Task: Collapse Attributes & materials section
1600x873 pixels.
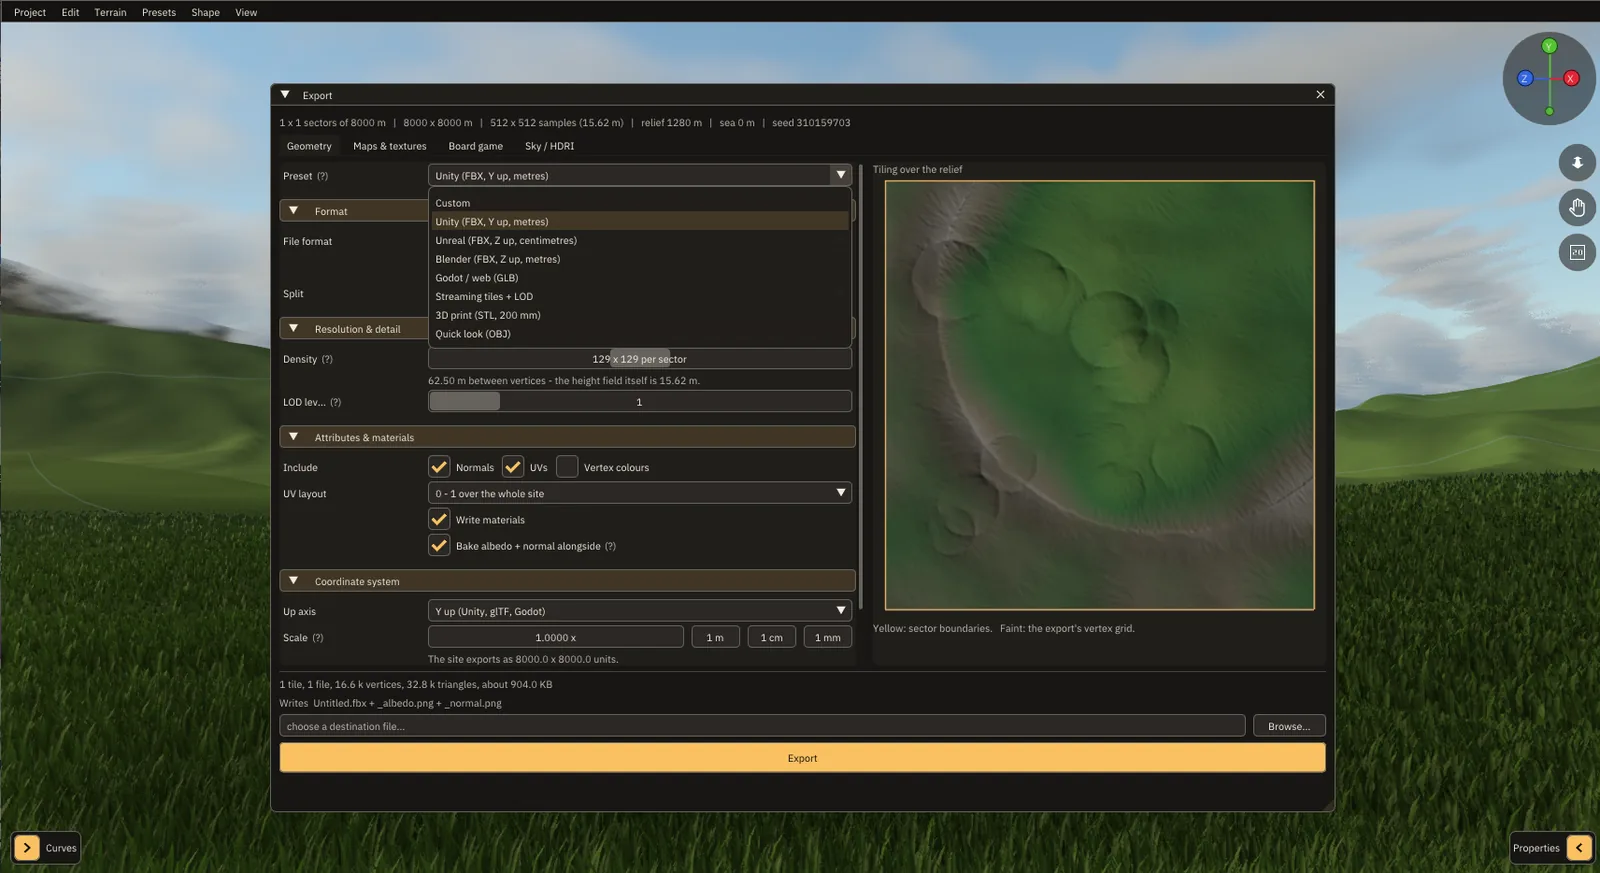Action: tap(294, 437)
